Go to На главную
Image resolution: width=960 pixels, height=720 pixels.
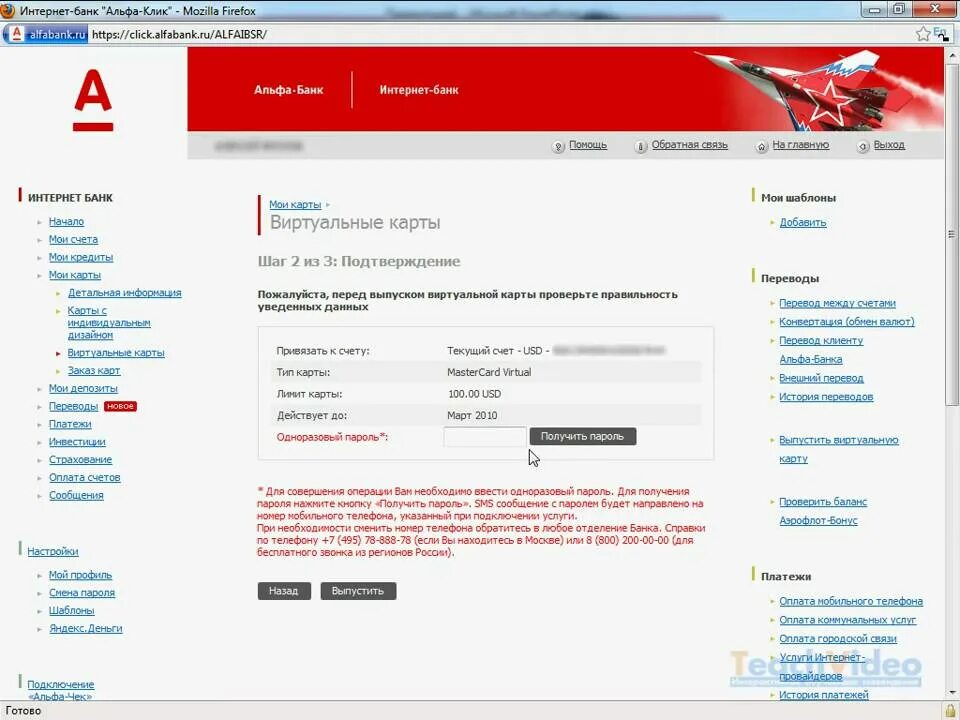(800, 145)
